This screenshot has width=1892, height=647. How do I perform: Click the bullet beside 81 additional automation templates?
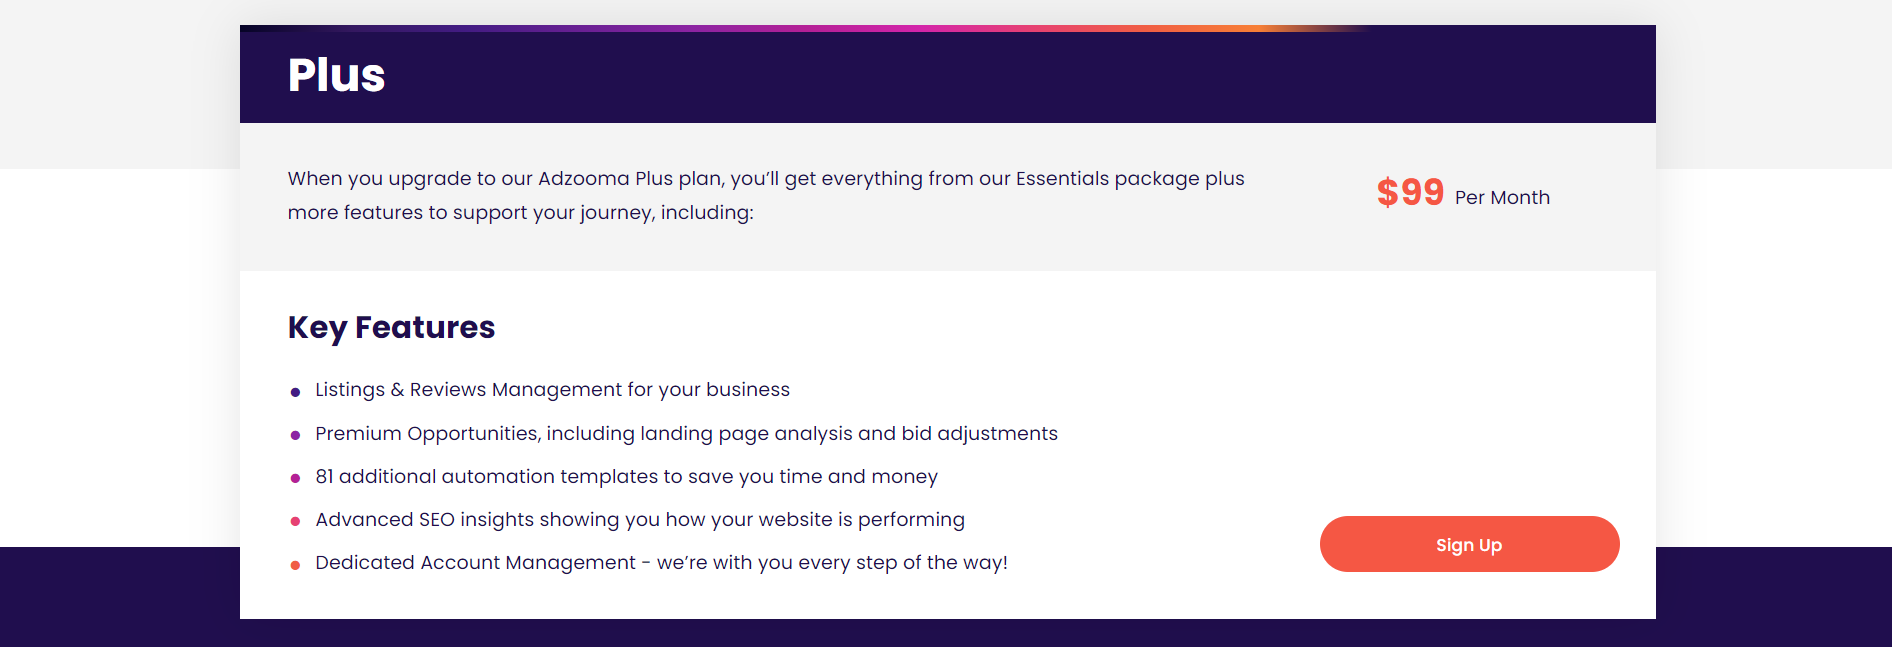[295, 478]
